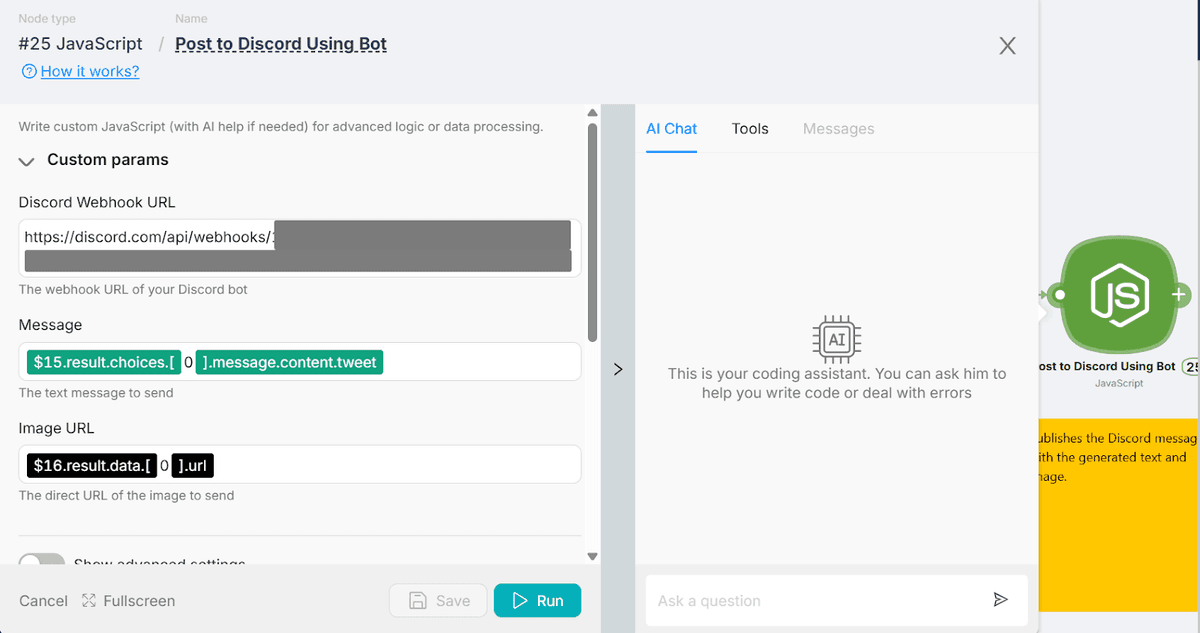Click the params panel vertical scrollbar
The image size is (1200, 633).
tap(592, 230)
